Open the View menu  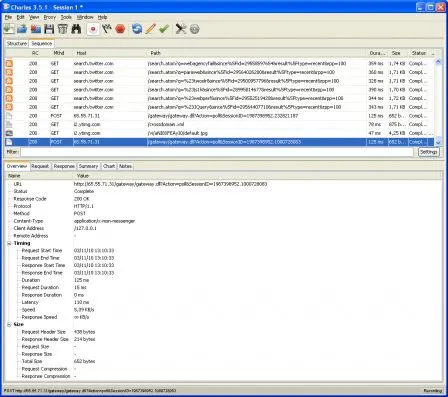point(34,17)
